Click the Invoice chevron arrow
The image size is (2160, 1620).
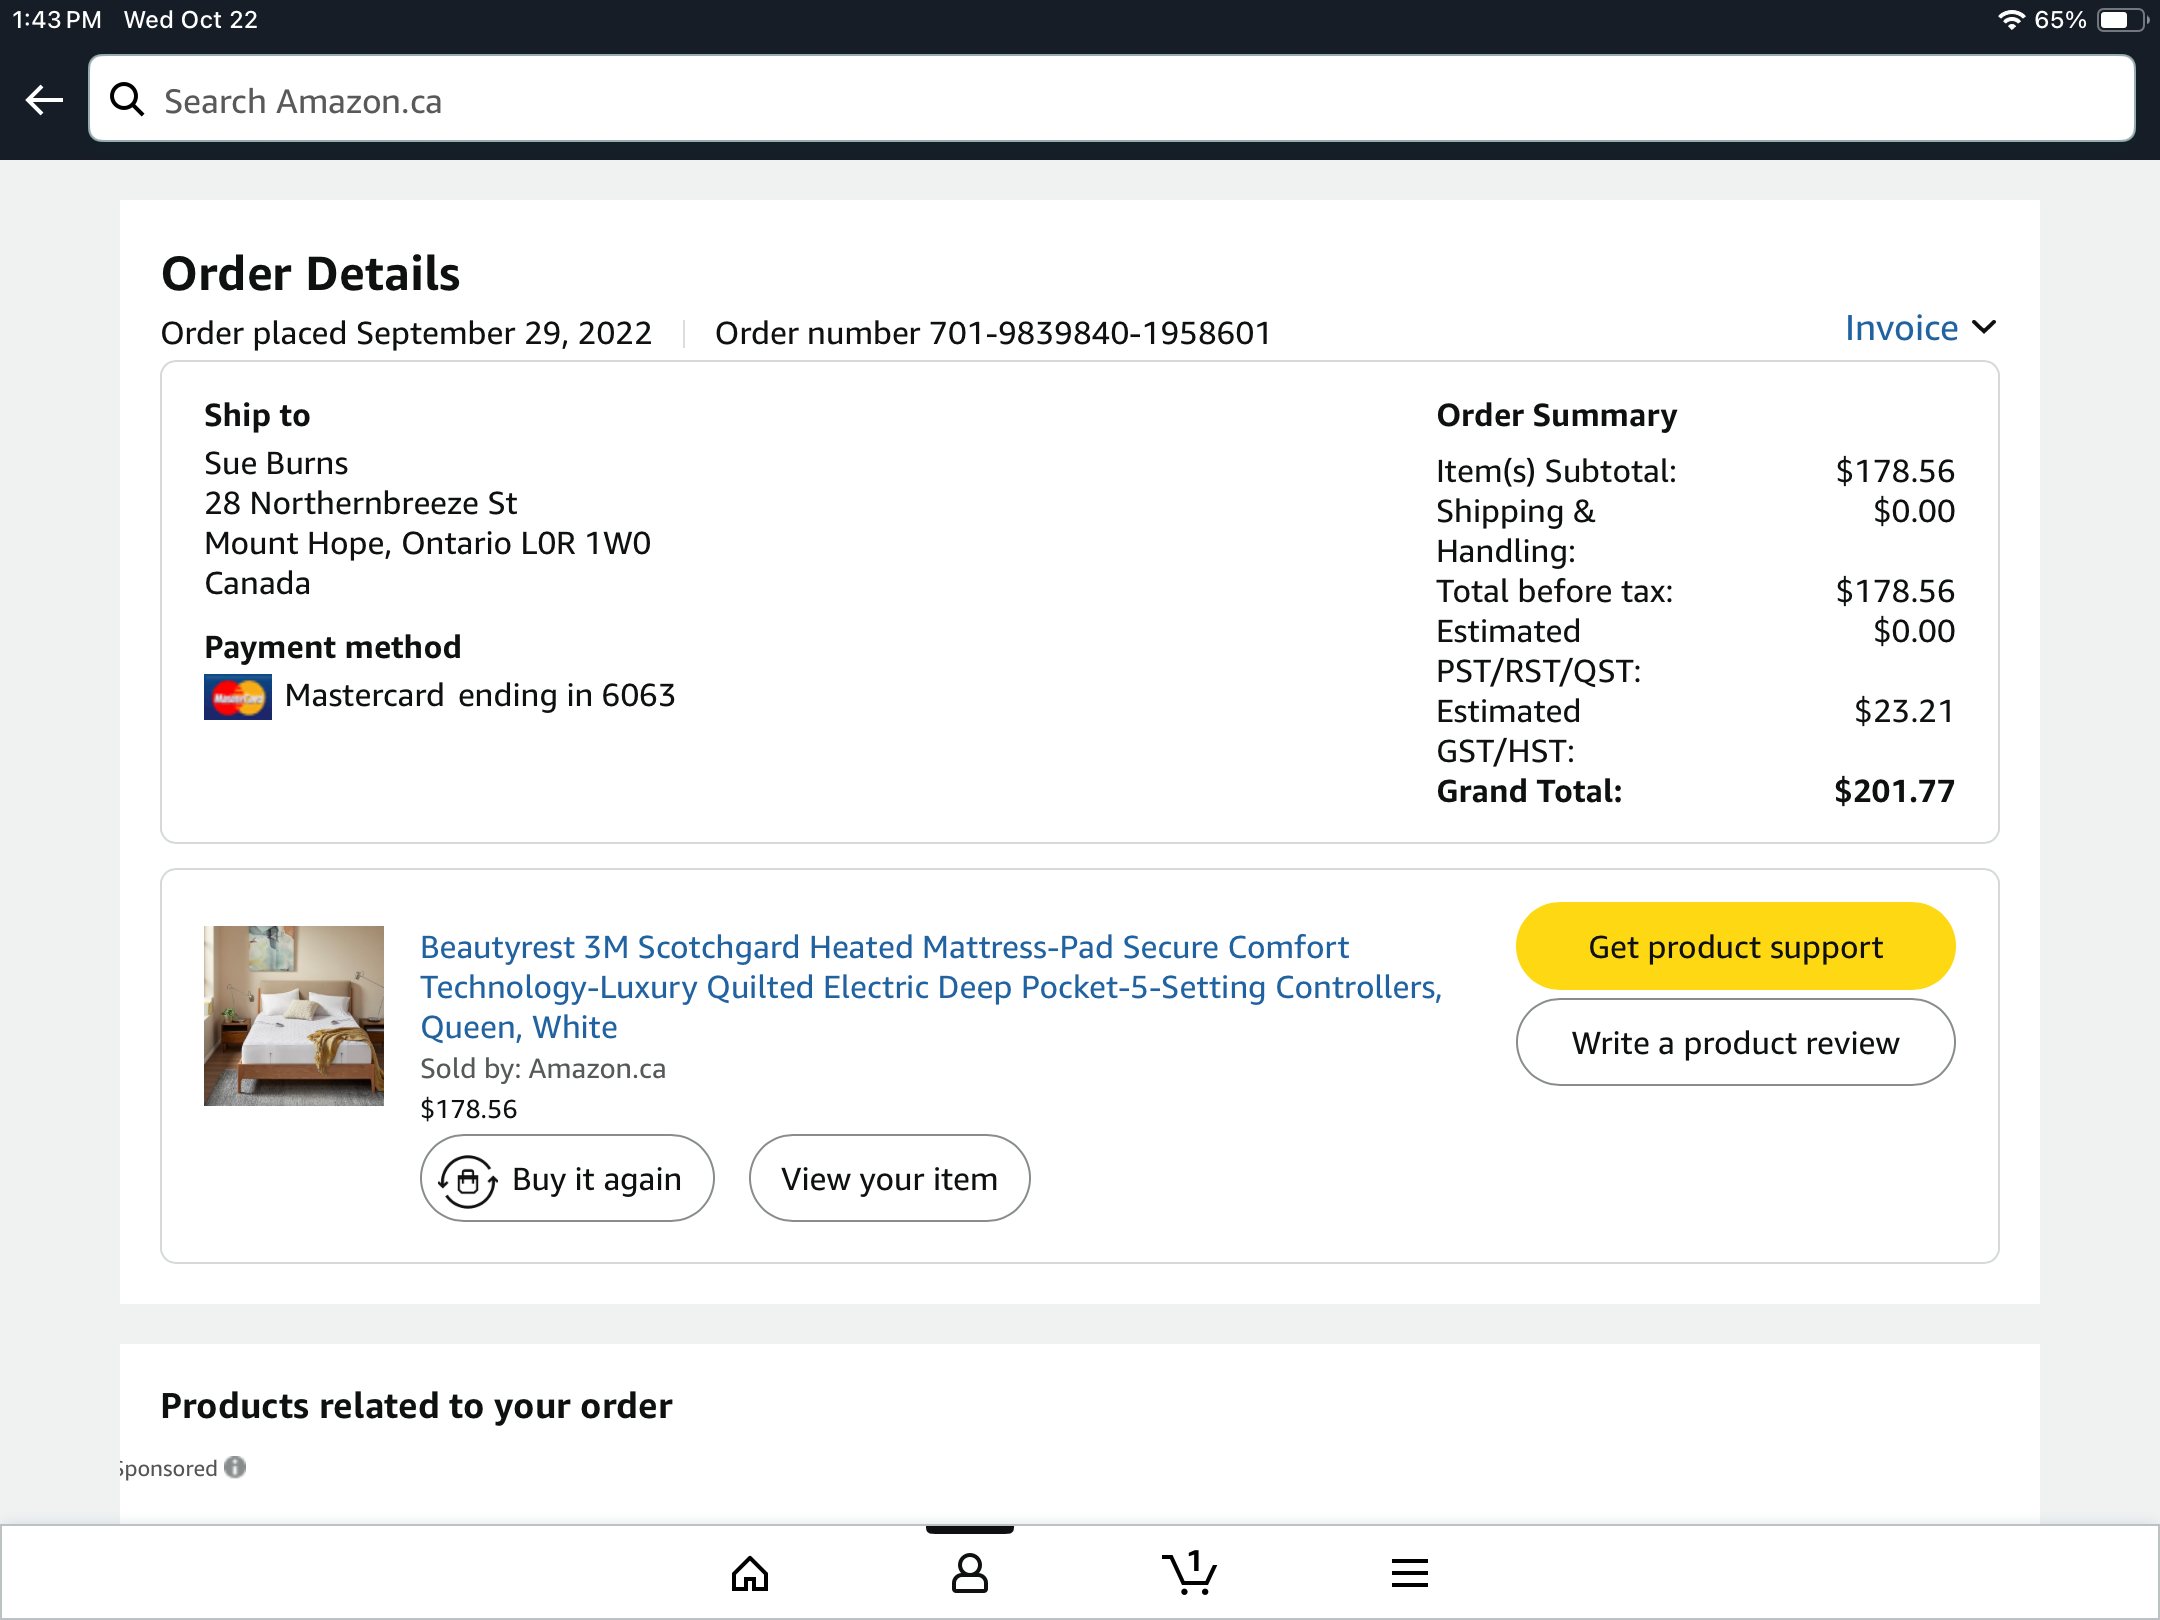[1984, 327]
